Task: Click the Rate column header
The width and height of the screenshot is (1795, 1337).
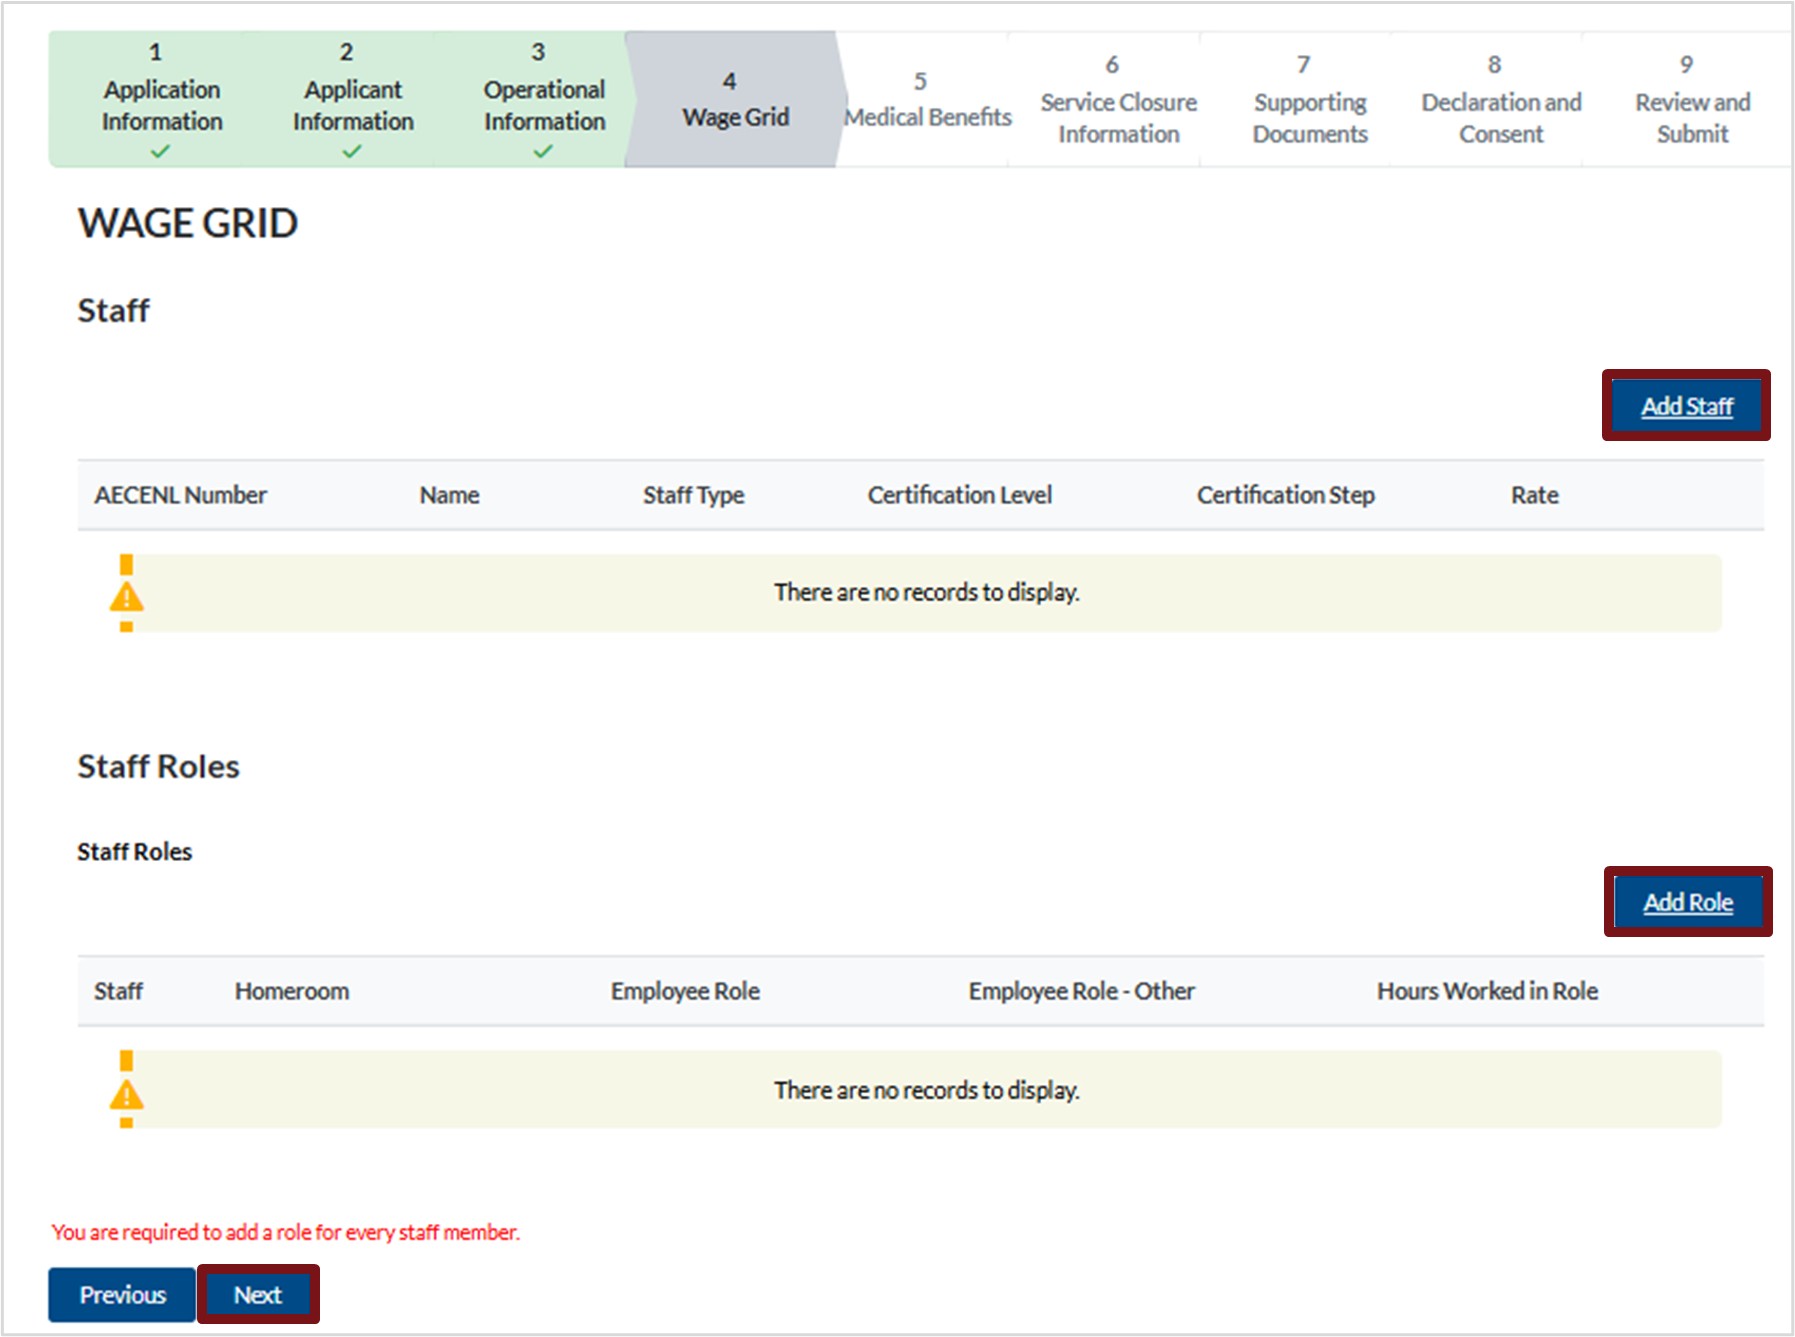Action: 1534,495
